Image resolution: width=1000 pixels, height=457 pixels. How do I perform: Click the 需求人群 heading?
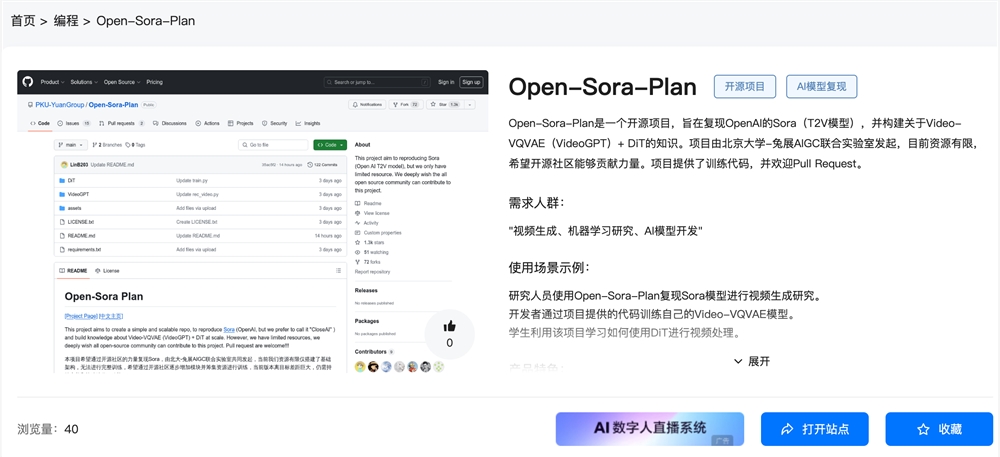(536, 203)
